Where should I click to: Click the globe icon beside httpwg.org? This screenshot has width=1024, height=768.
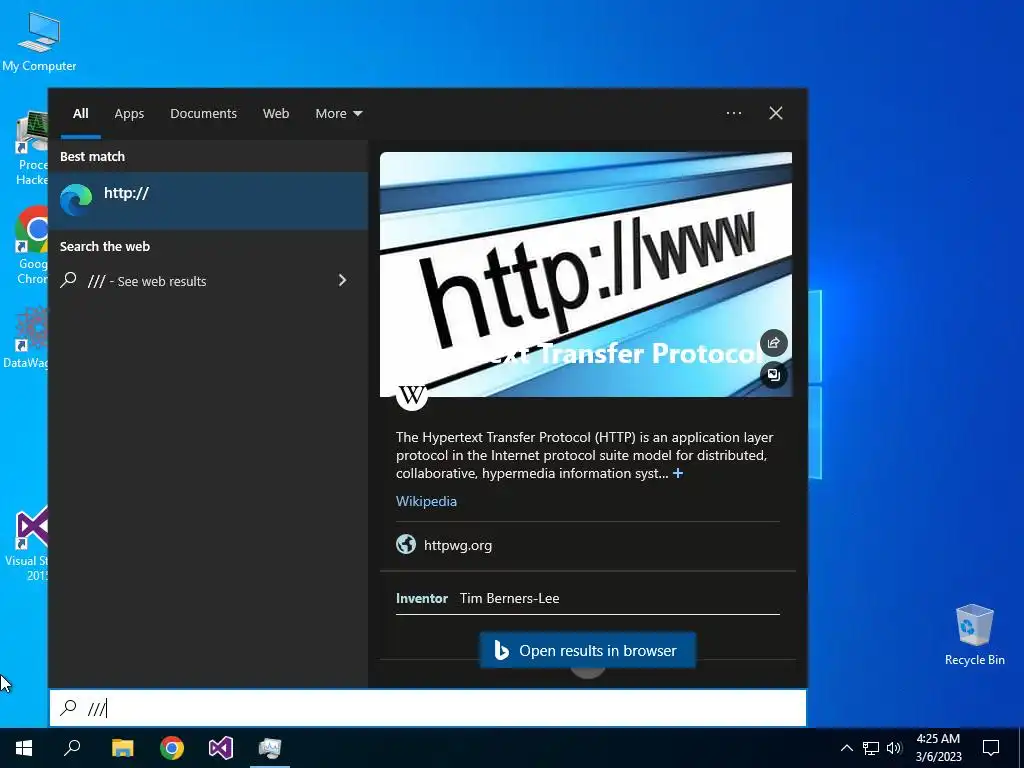406,544
